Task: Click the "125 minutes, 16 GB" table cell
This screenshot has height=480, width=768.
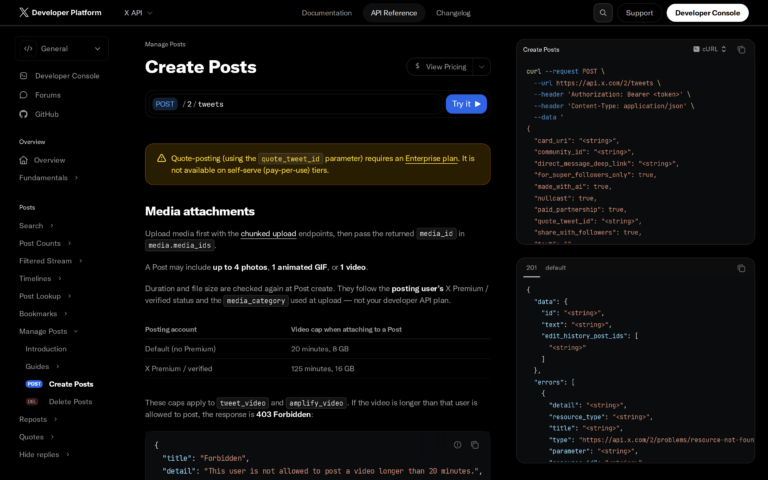Action: tap(322, 368)
